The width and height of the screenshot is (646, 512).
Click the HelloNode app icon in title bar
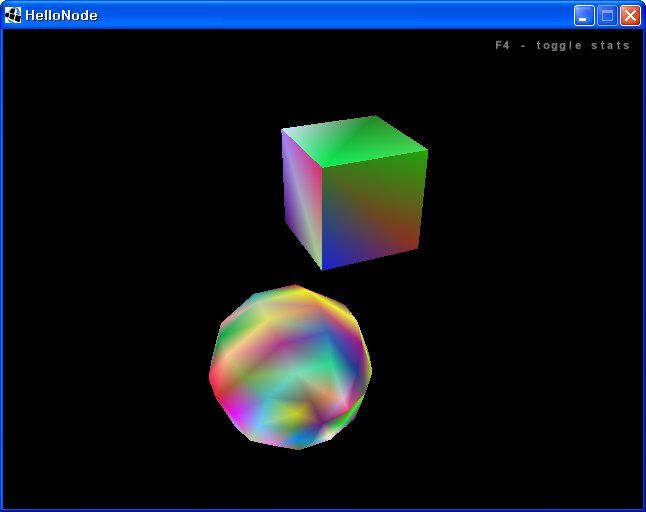pos(12,15)
